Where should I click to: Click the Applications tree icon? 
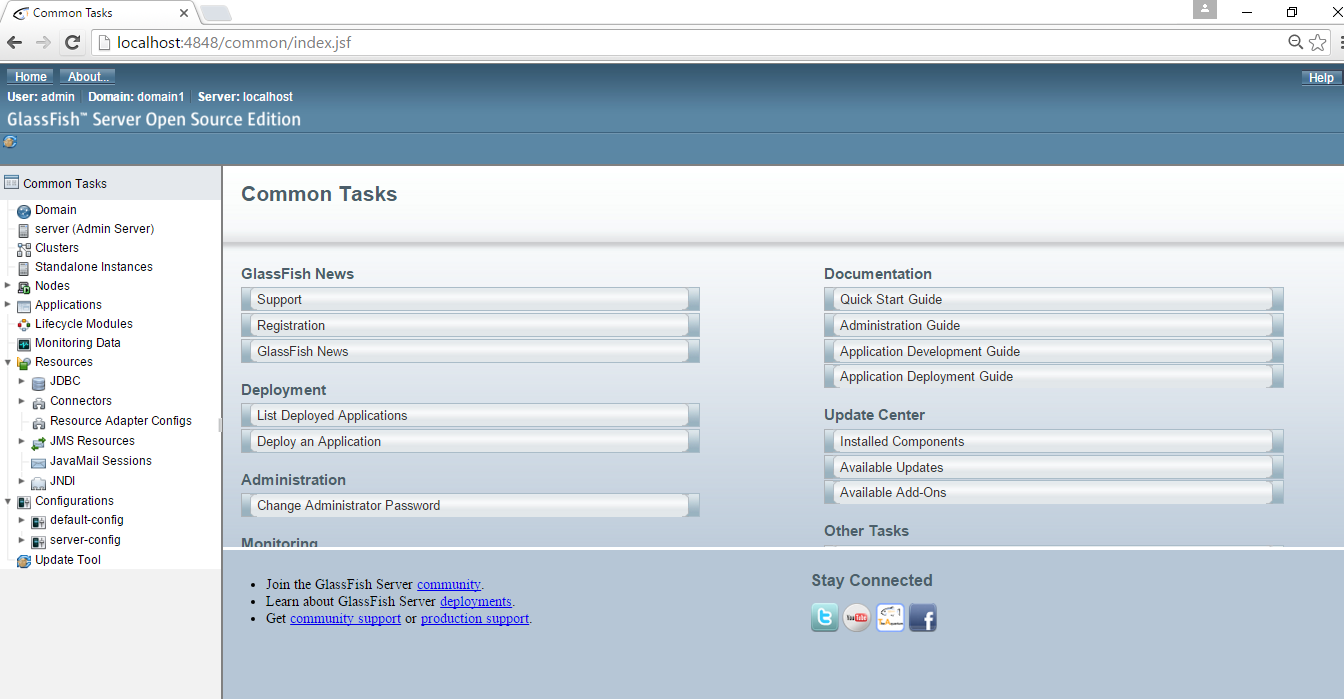24,306
